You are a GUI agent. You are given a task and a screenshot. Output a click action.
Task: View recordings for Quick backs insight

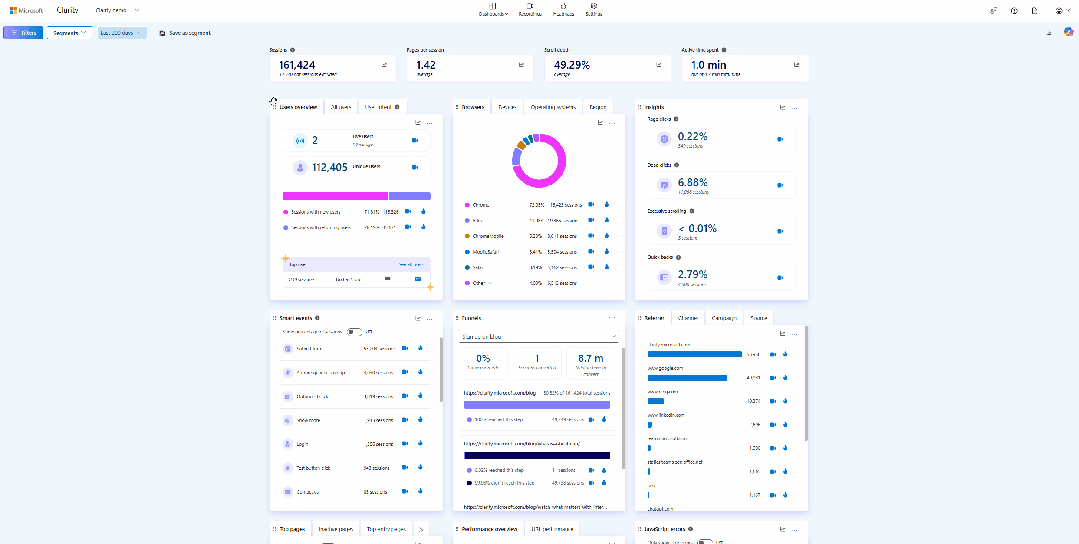(780, 276)
